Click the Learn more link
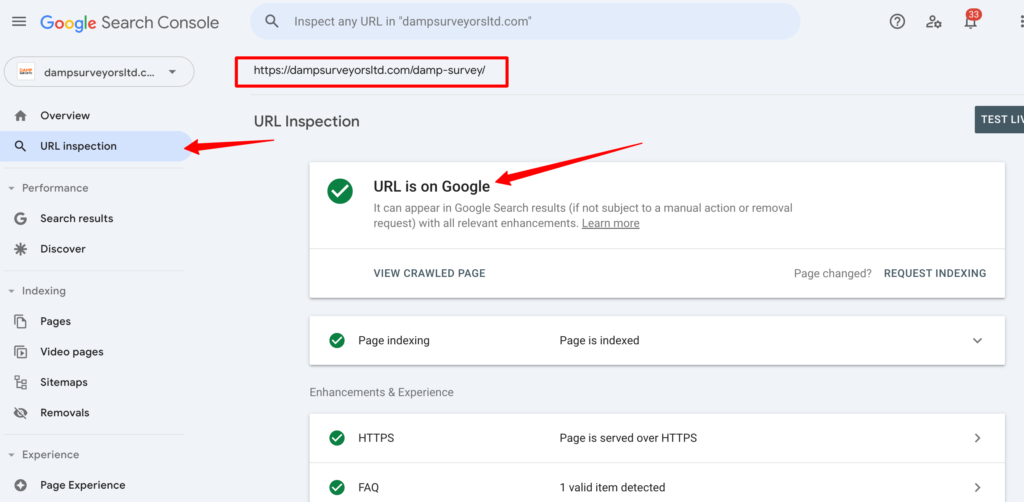 tap(611, 223)
